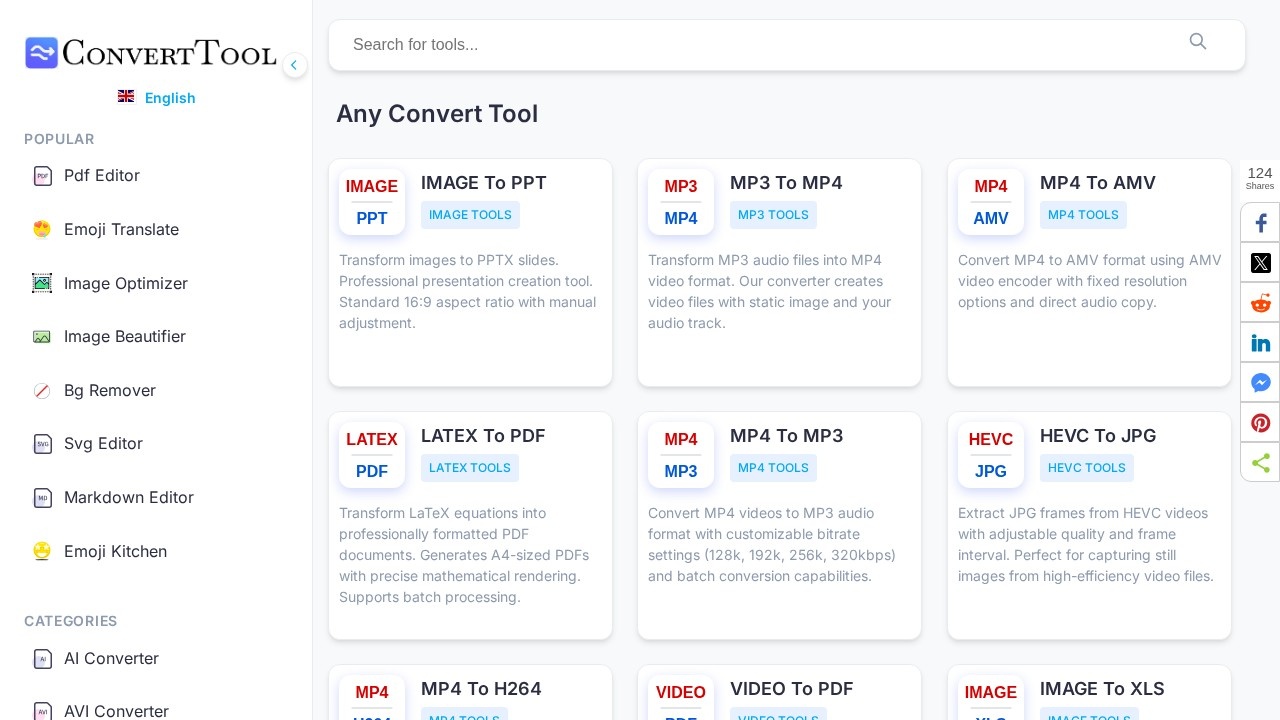The width and height of the screenshot is (1280, 720).
Task: Open the HEVC To JPG thumbnail icon
Action: coord(990,455)
